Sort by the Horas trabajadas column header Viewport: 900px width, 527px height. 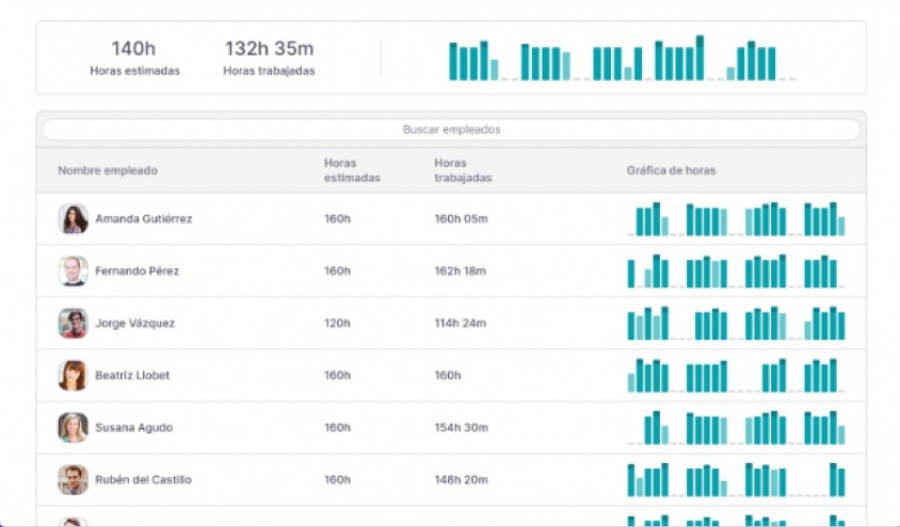463,170
